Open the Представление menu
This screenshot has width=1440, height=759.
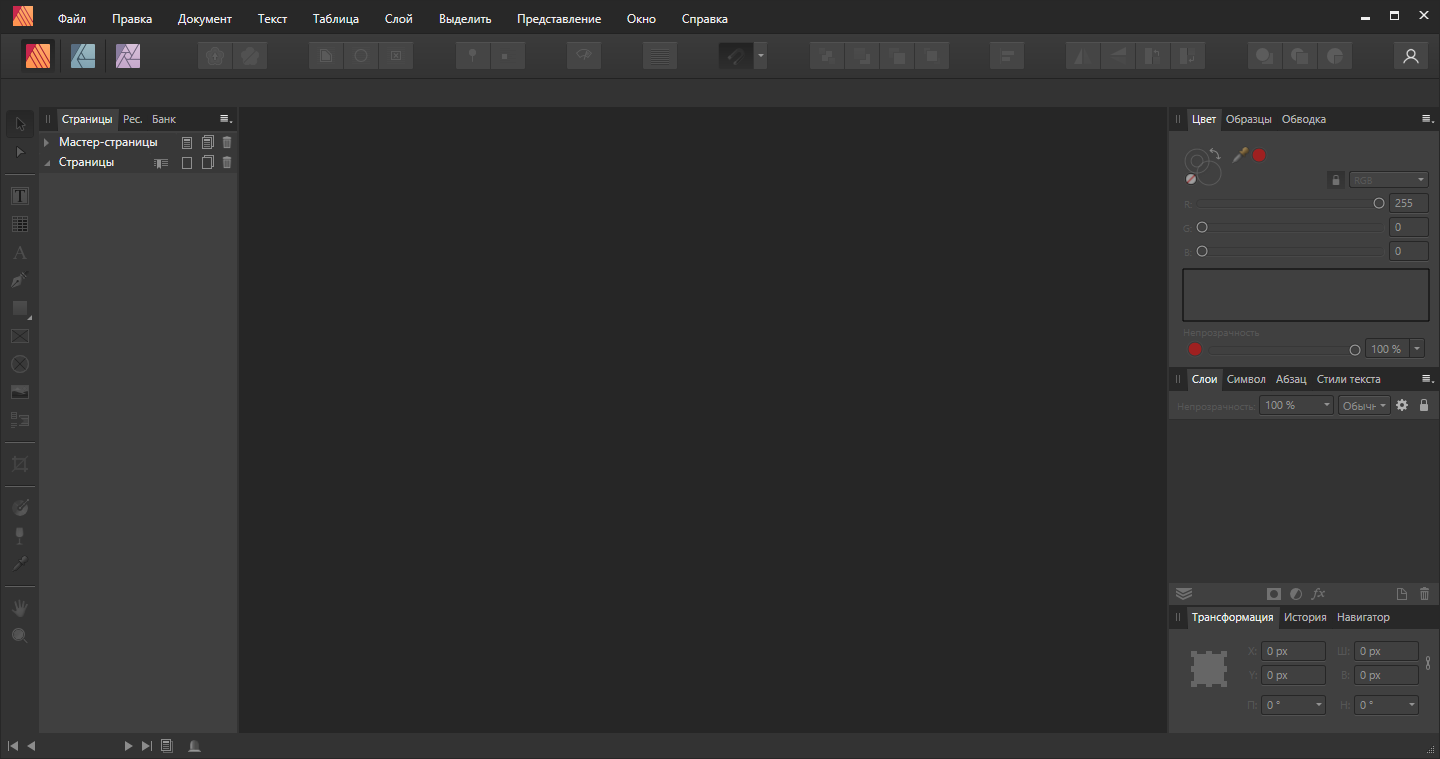click(559, 19)
